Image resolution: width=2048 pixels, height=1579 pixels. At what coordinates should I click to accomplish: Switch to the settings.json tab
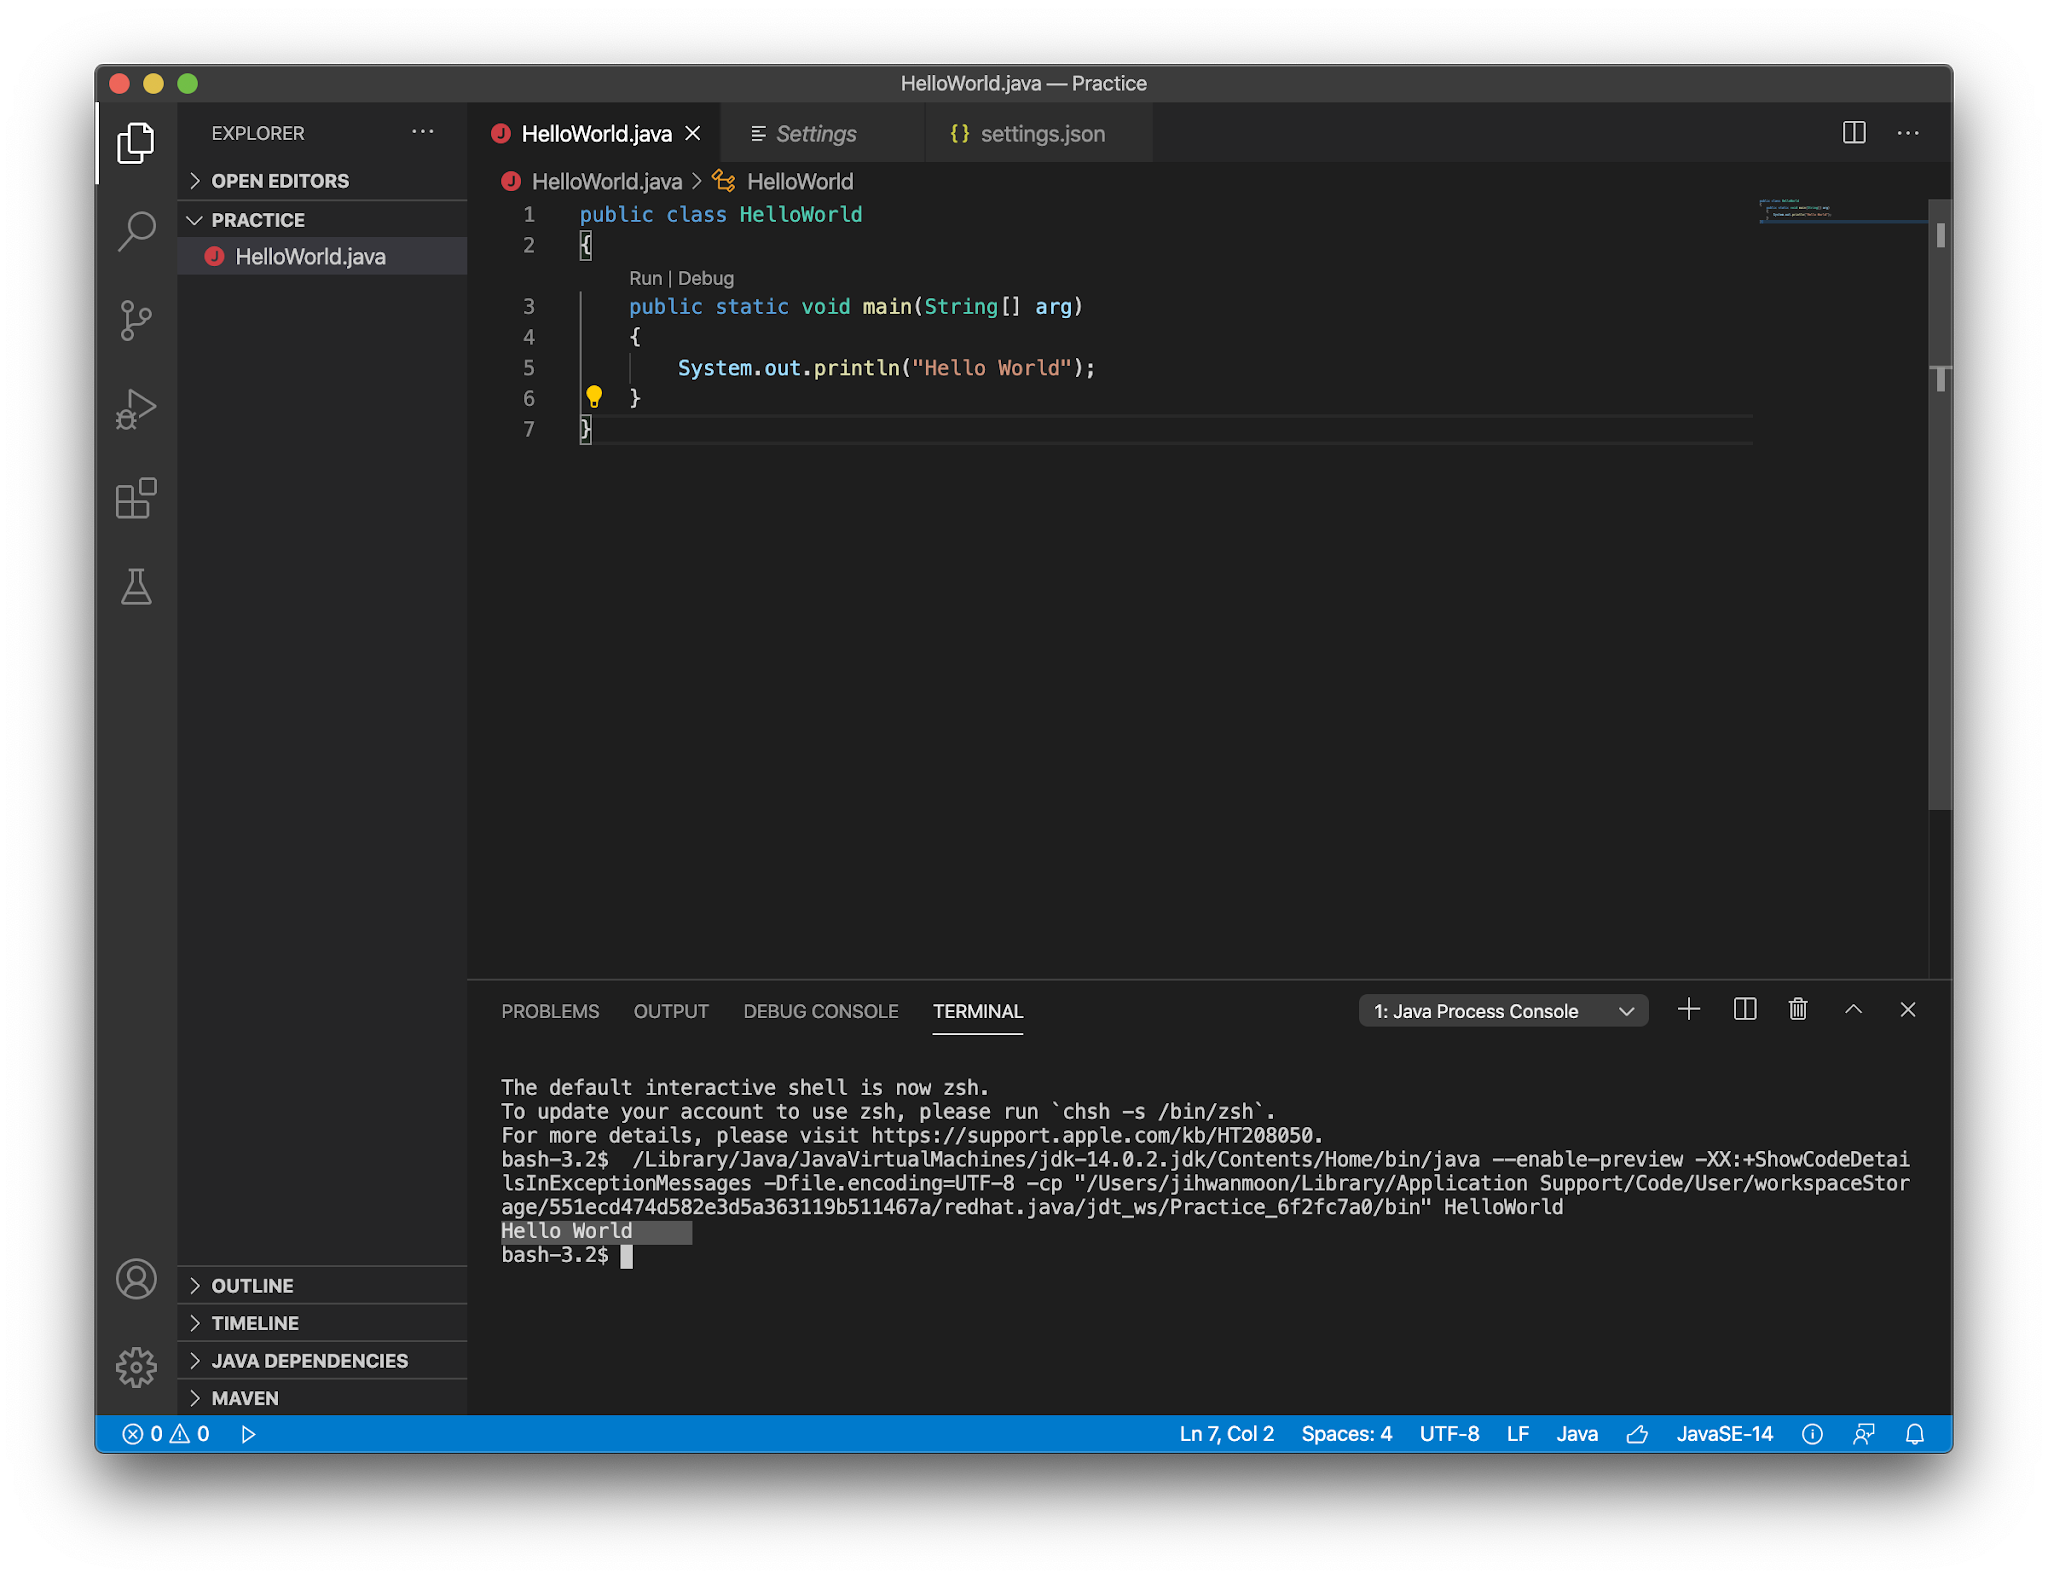1042,133
